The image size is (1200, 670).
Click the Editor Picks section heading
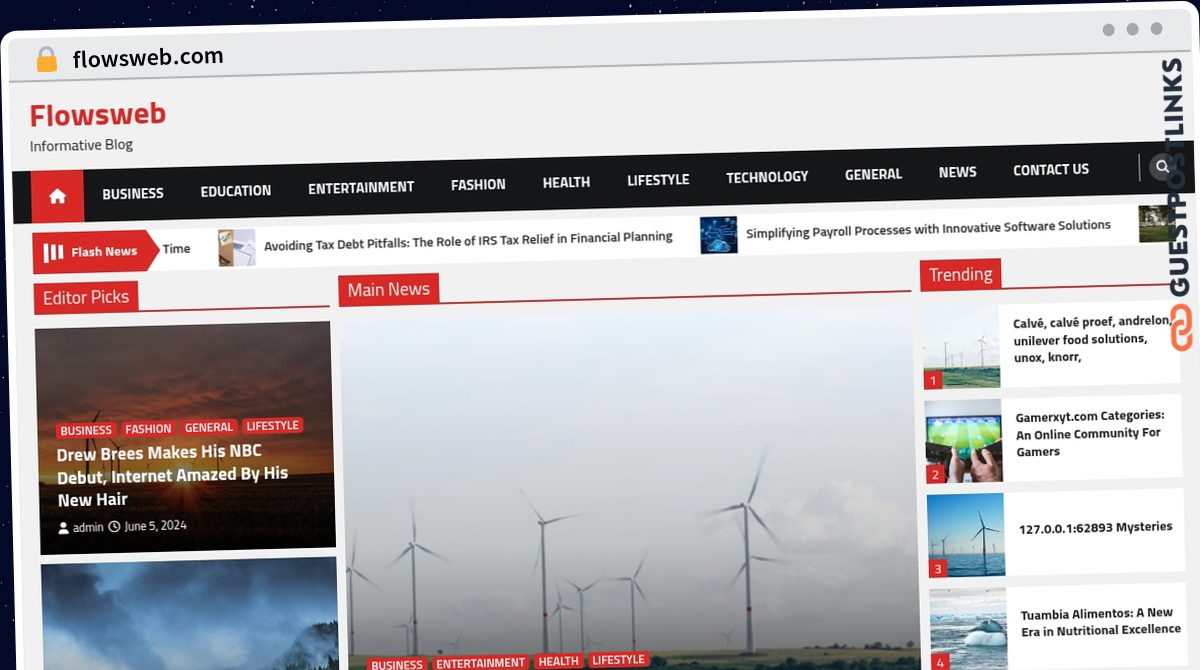tap(86, 297)
